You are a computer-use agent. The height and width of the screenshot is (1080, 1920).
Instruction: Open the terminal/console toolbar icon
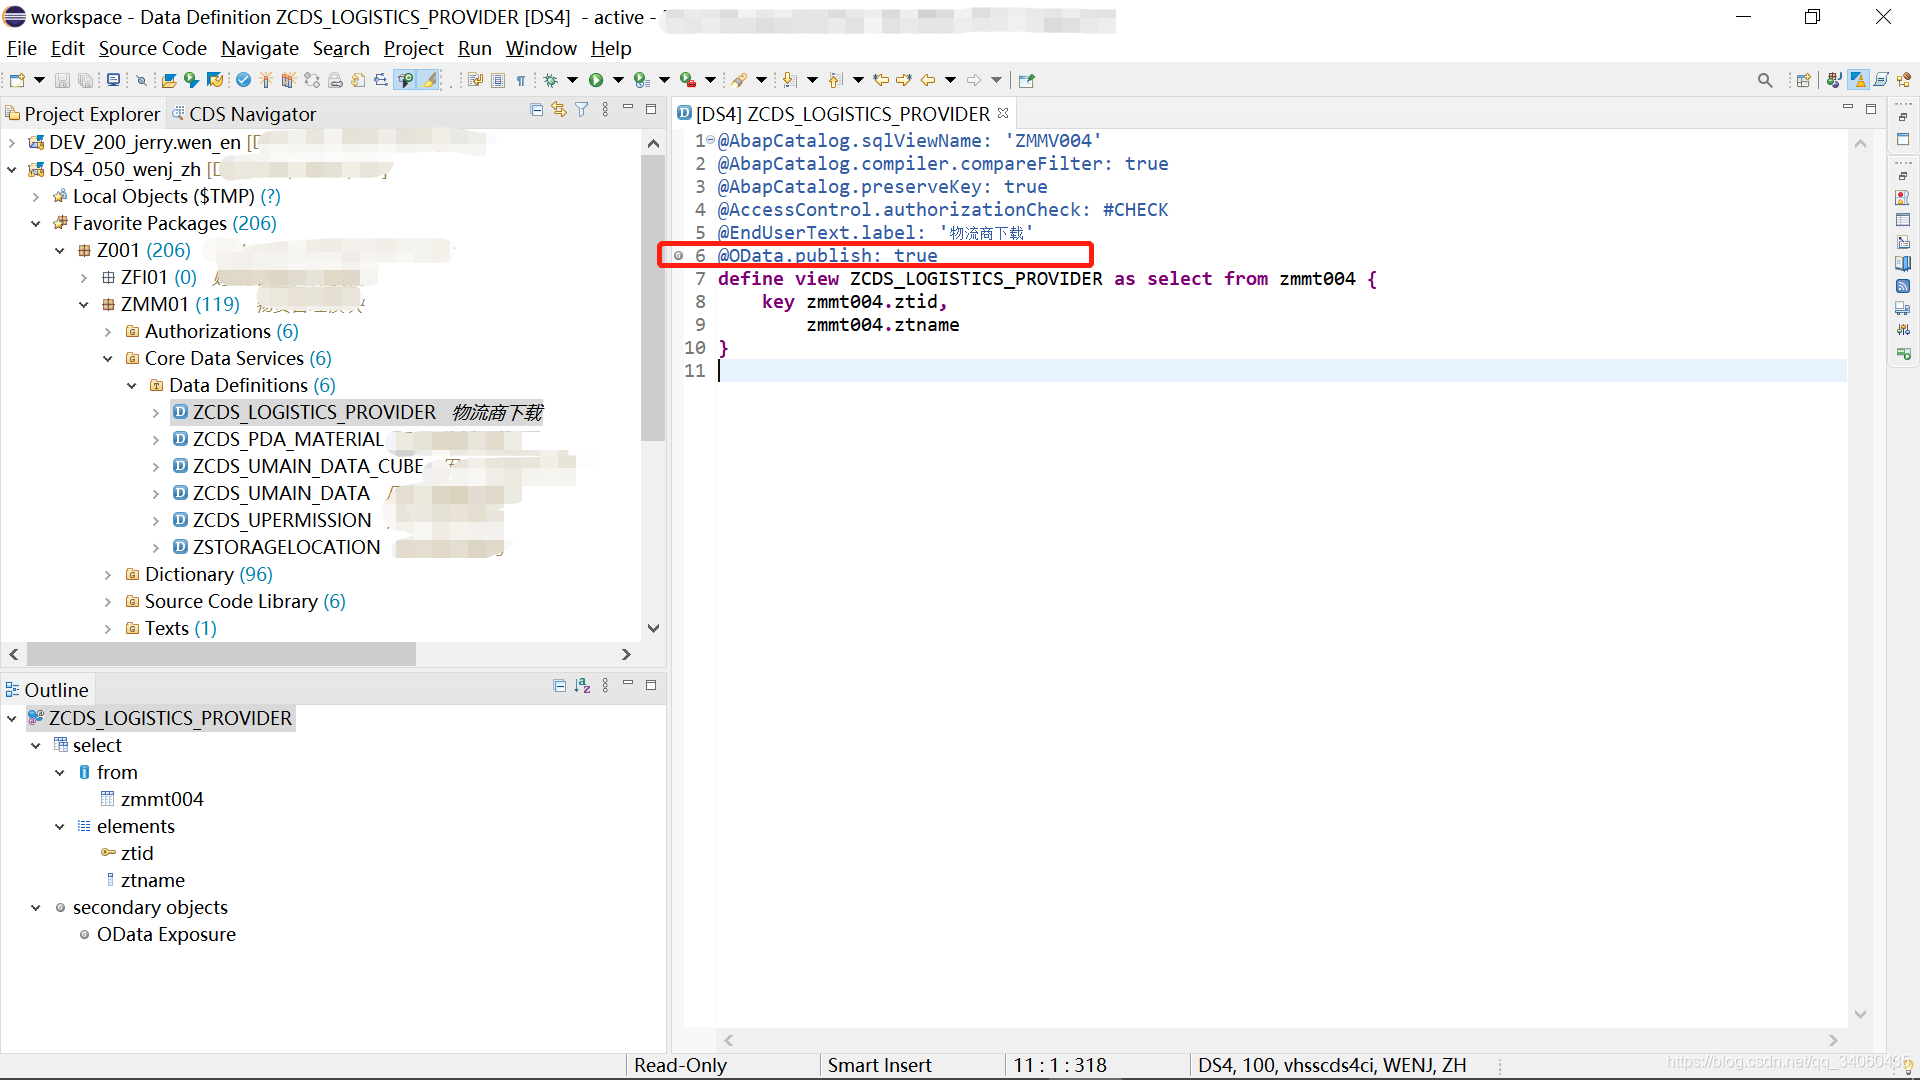click(x=113, y=80)
